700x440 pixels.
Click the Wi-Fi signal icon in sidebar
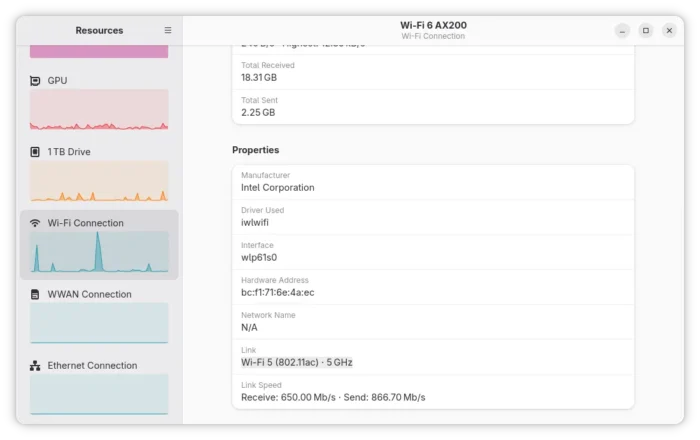point(36,223)
